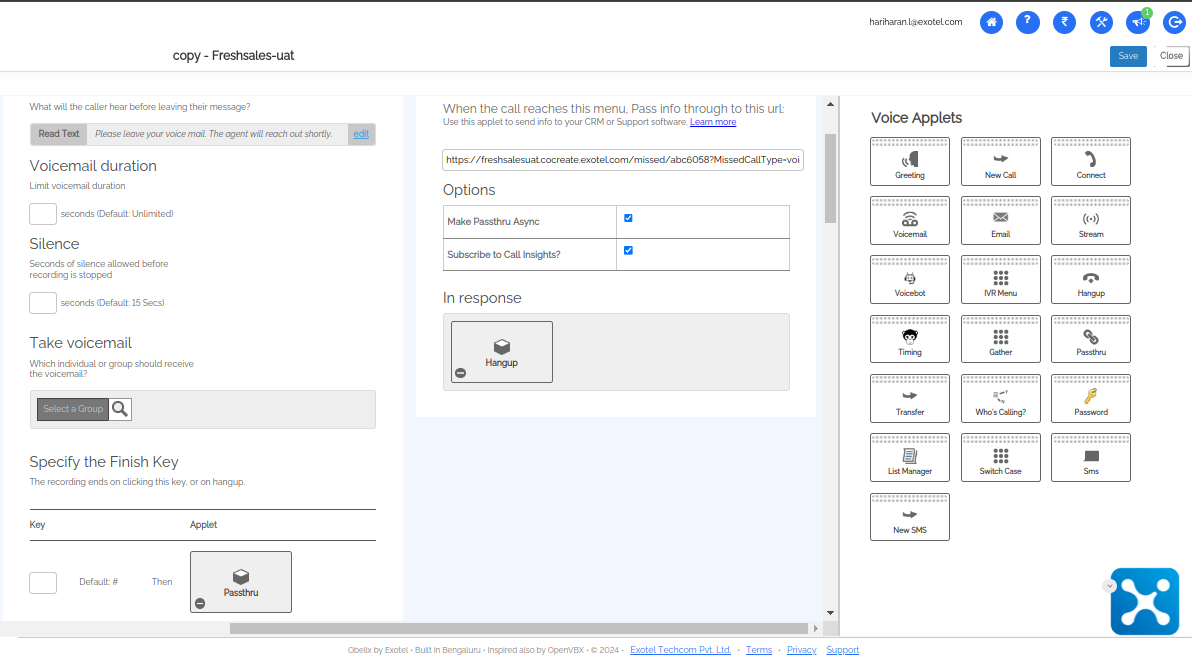Focus the voicemail duration seconds field
Viewport: 1192px width, 655px height.
[x=43, y=214]
